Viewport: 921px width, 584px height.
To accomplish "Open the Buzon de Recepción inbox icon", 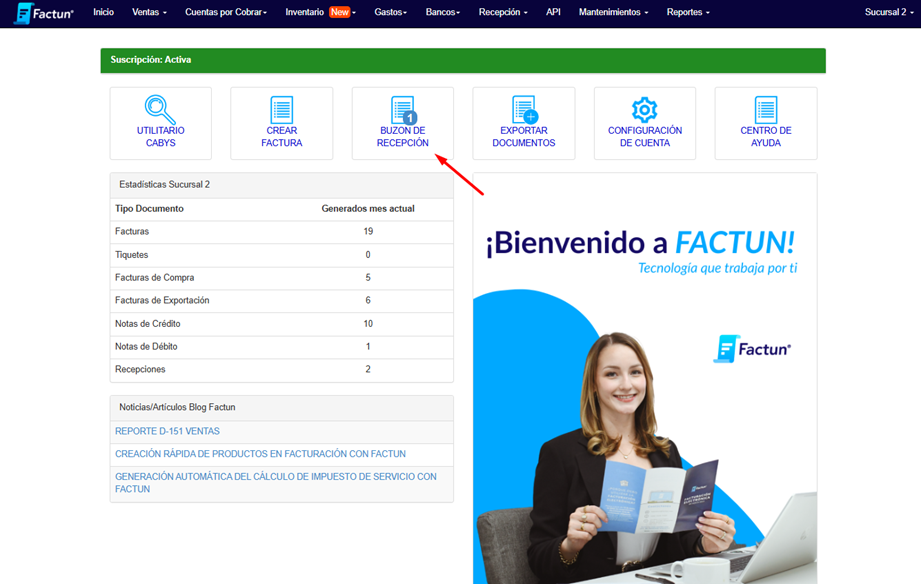I will pyautogui.click(x=404, y=110).
